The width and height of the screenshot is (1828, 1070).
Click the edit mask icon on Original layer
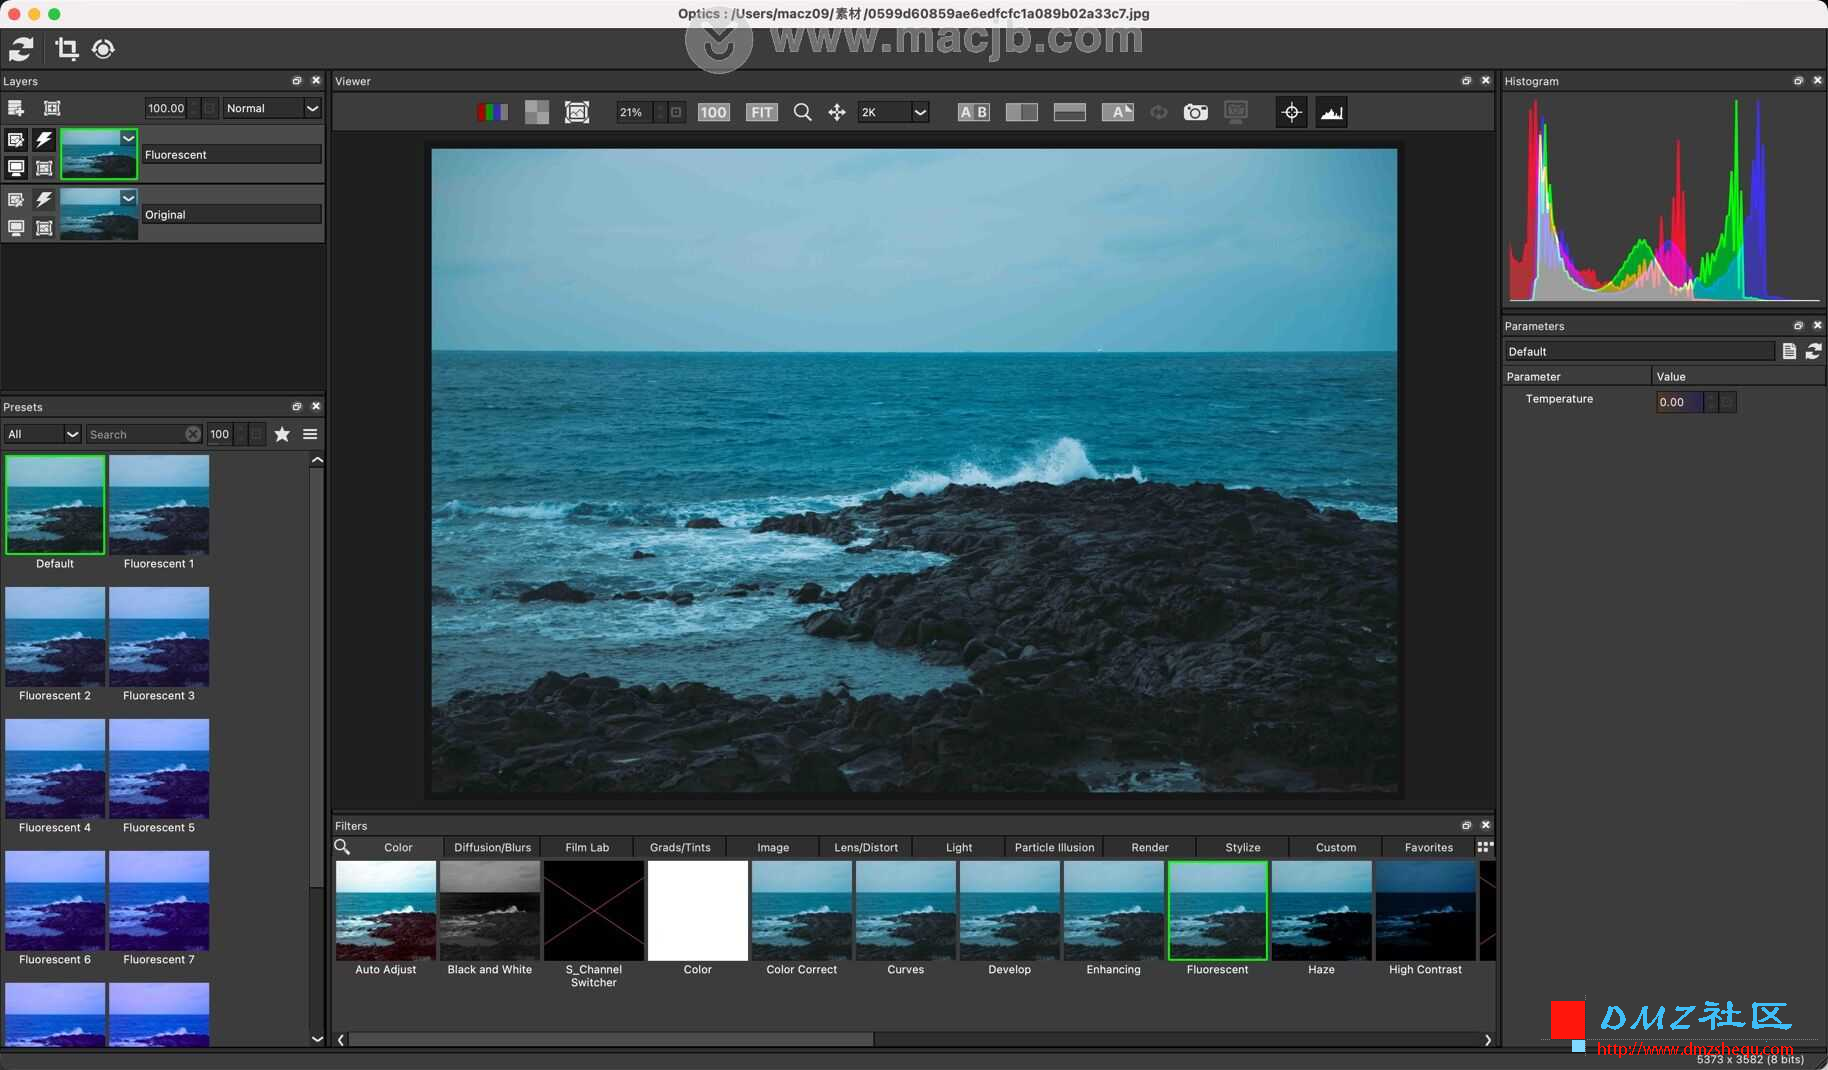pyautogui.click(x=16, y=200)
